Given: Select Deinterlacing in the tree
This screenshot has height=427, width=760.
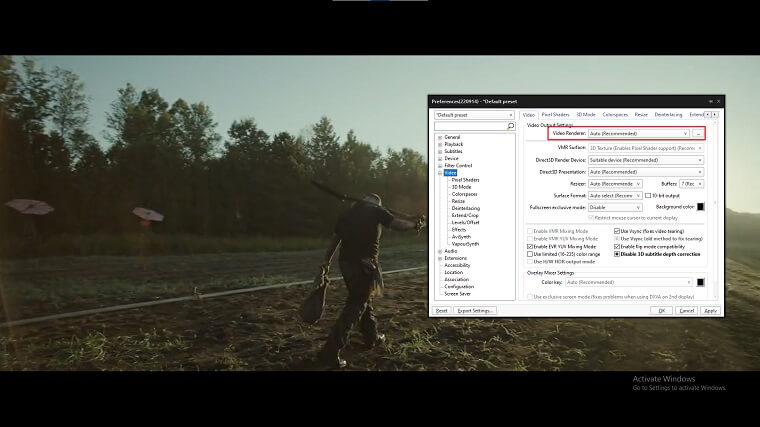Looking at the screenshot, I should pyautogui.click(x=466, y=208).
